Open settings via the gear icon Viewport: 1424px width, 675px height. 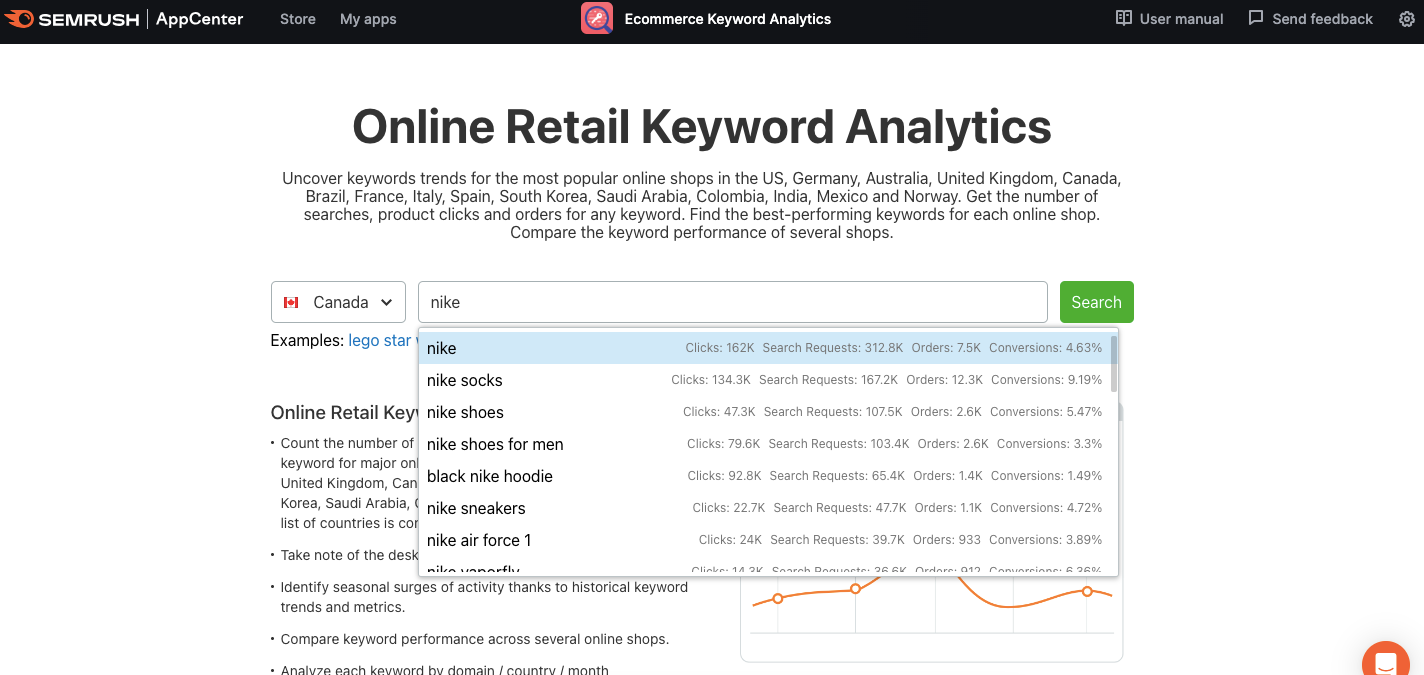click(1406, 19)
